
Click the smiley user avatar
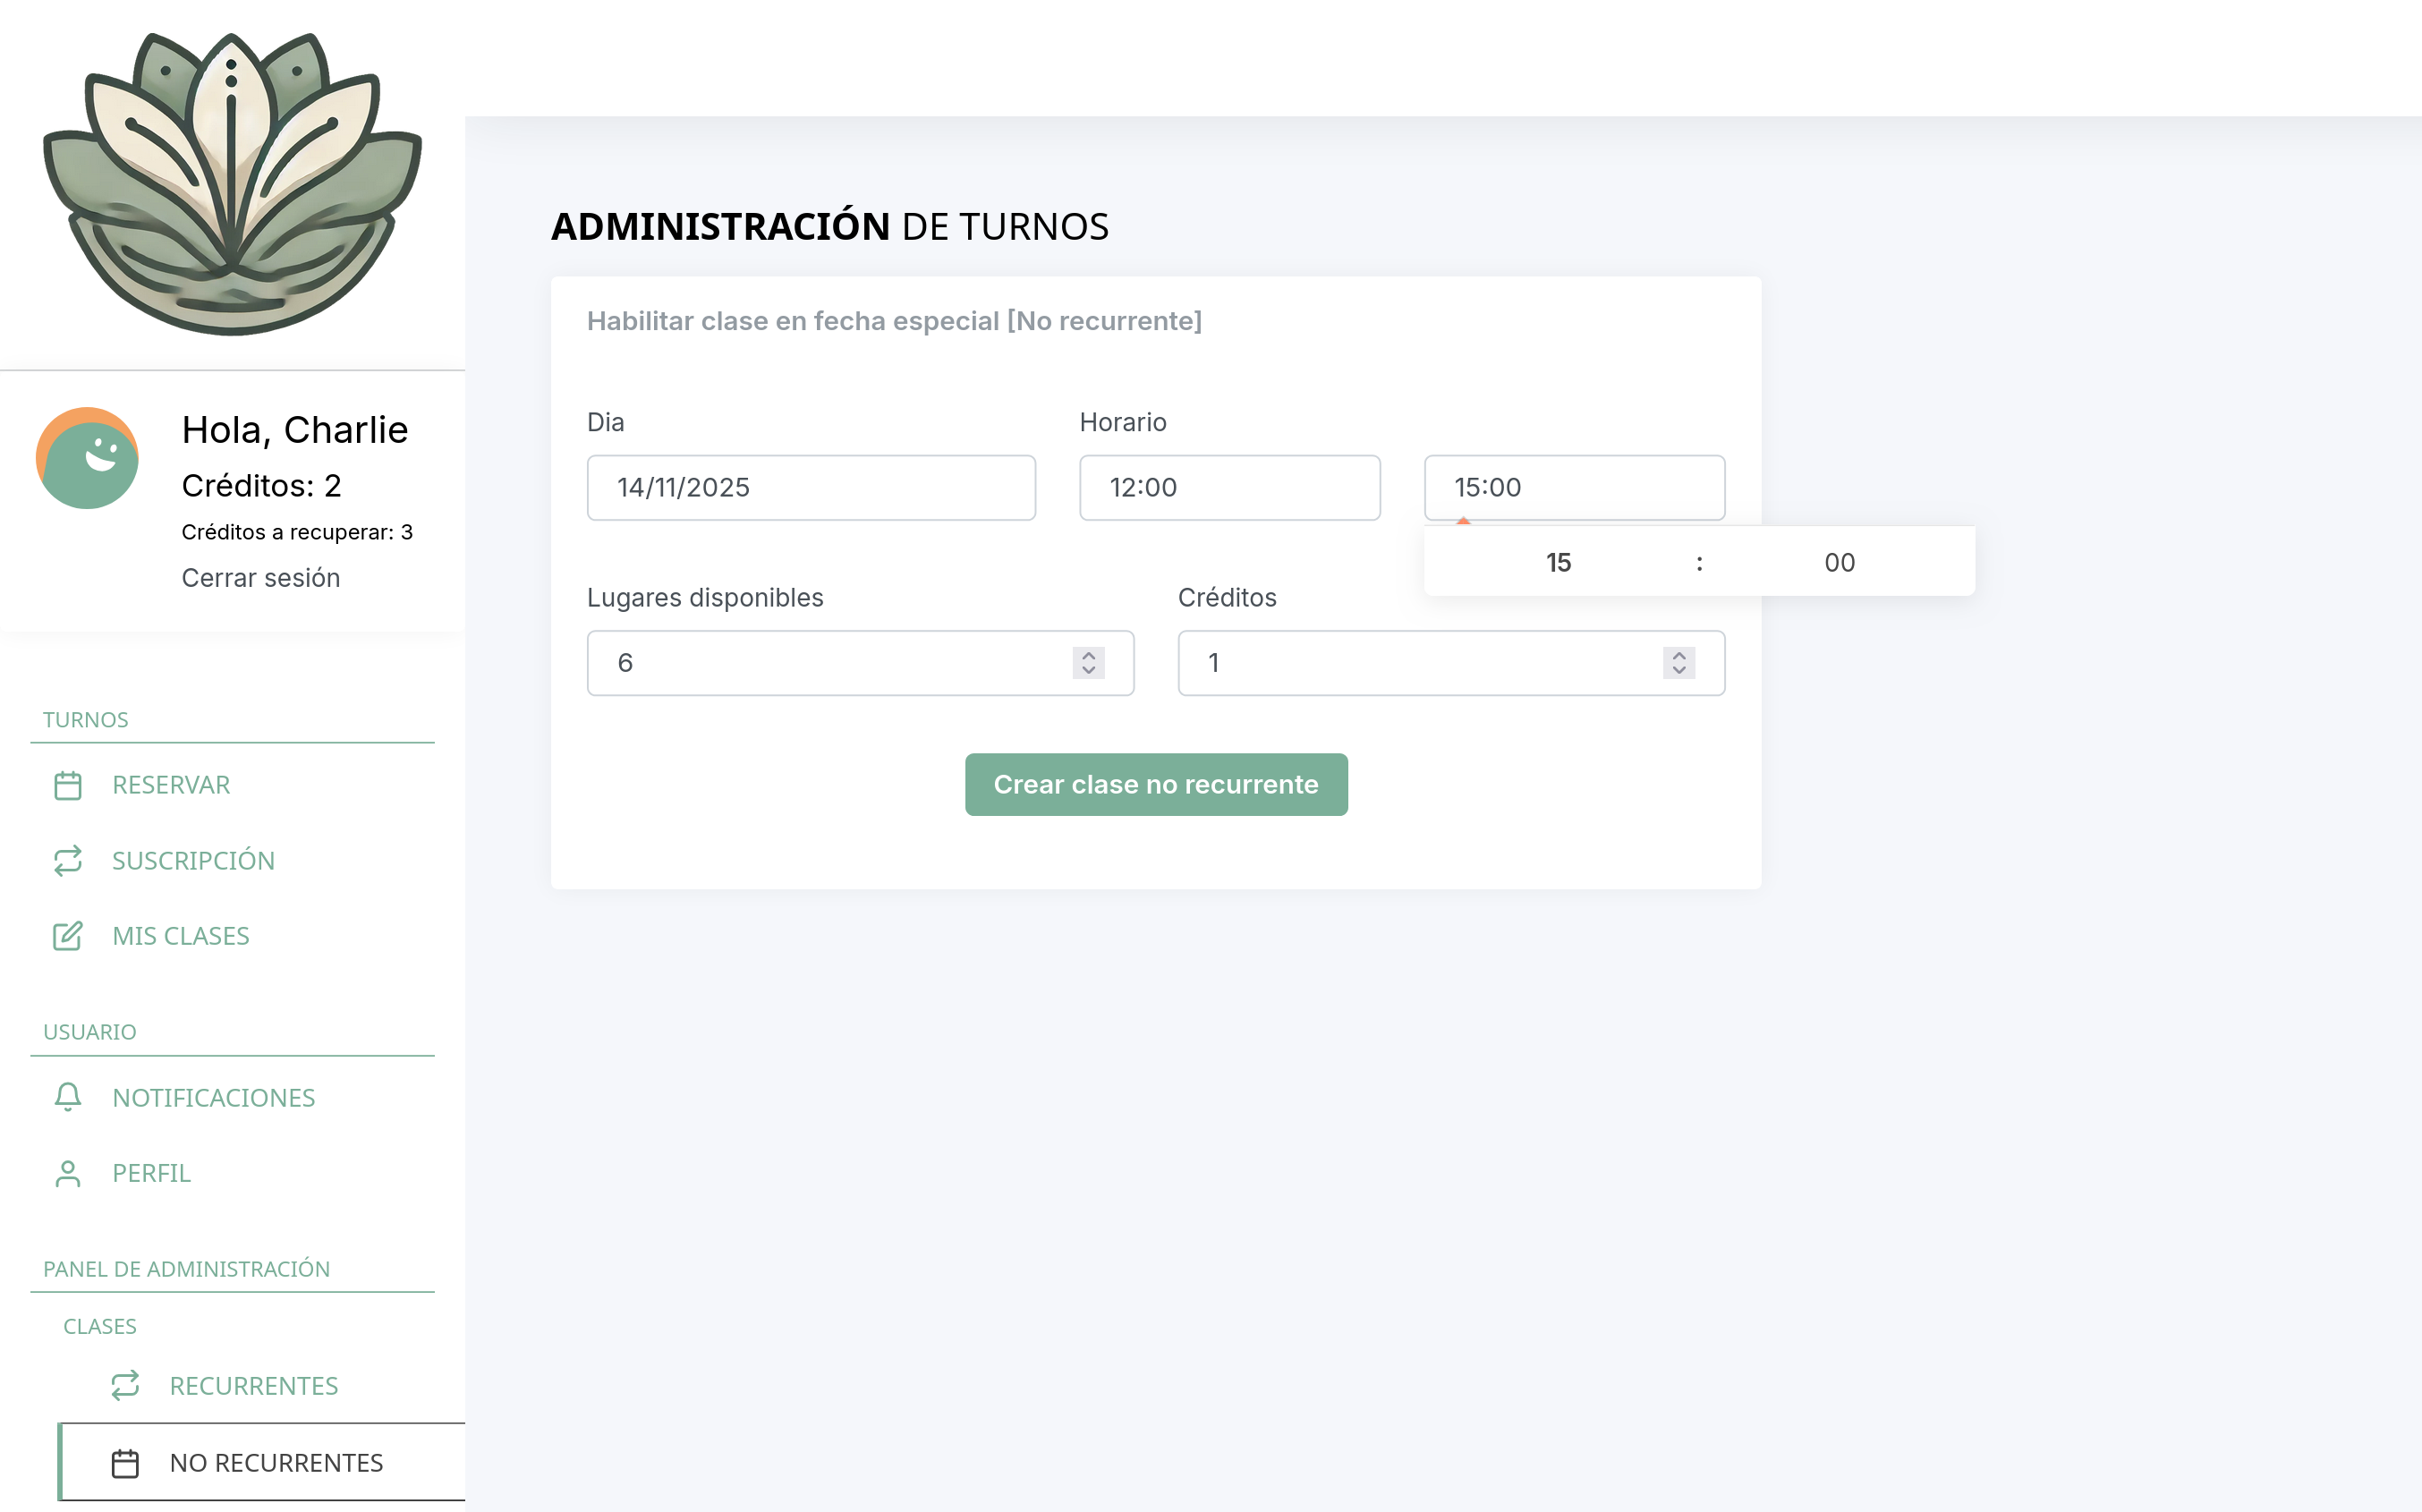87,458
